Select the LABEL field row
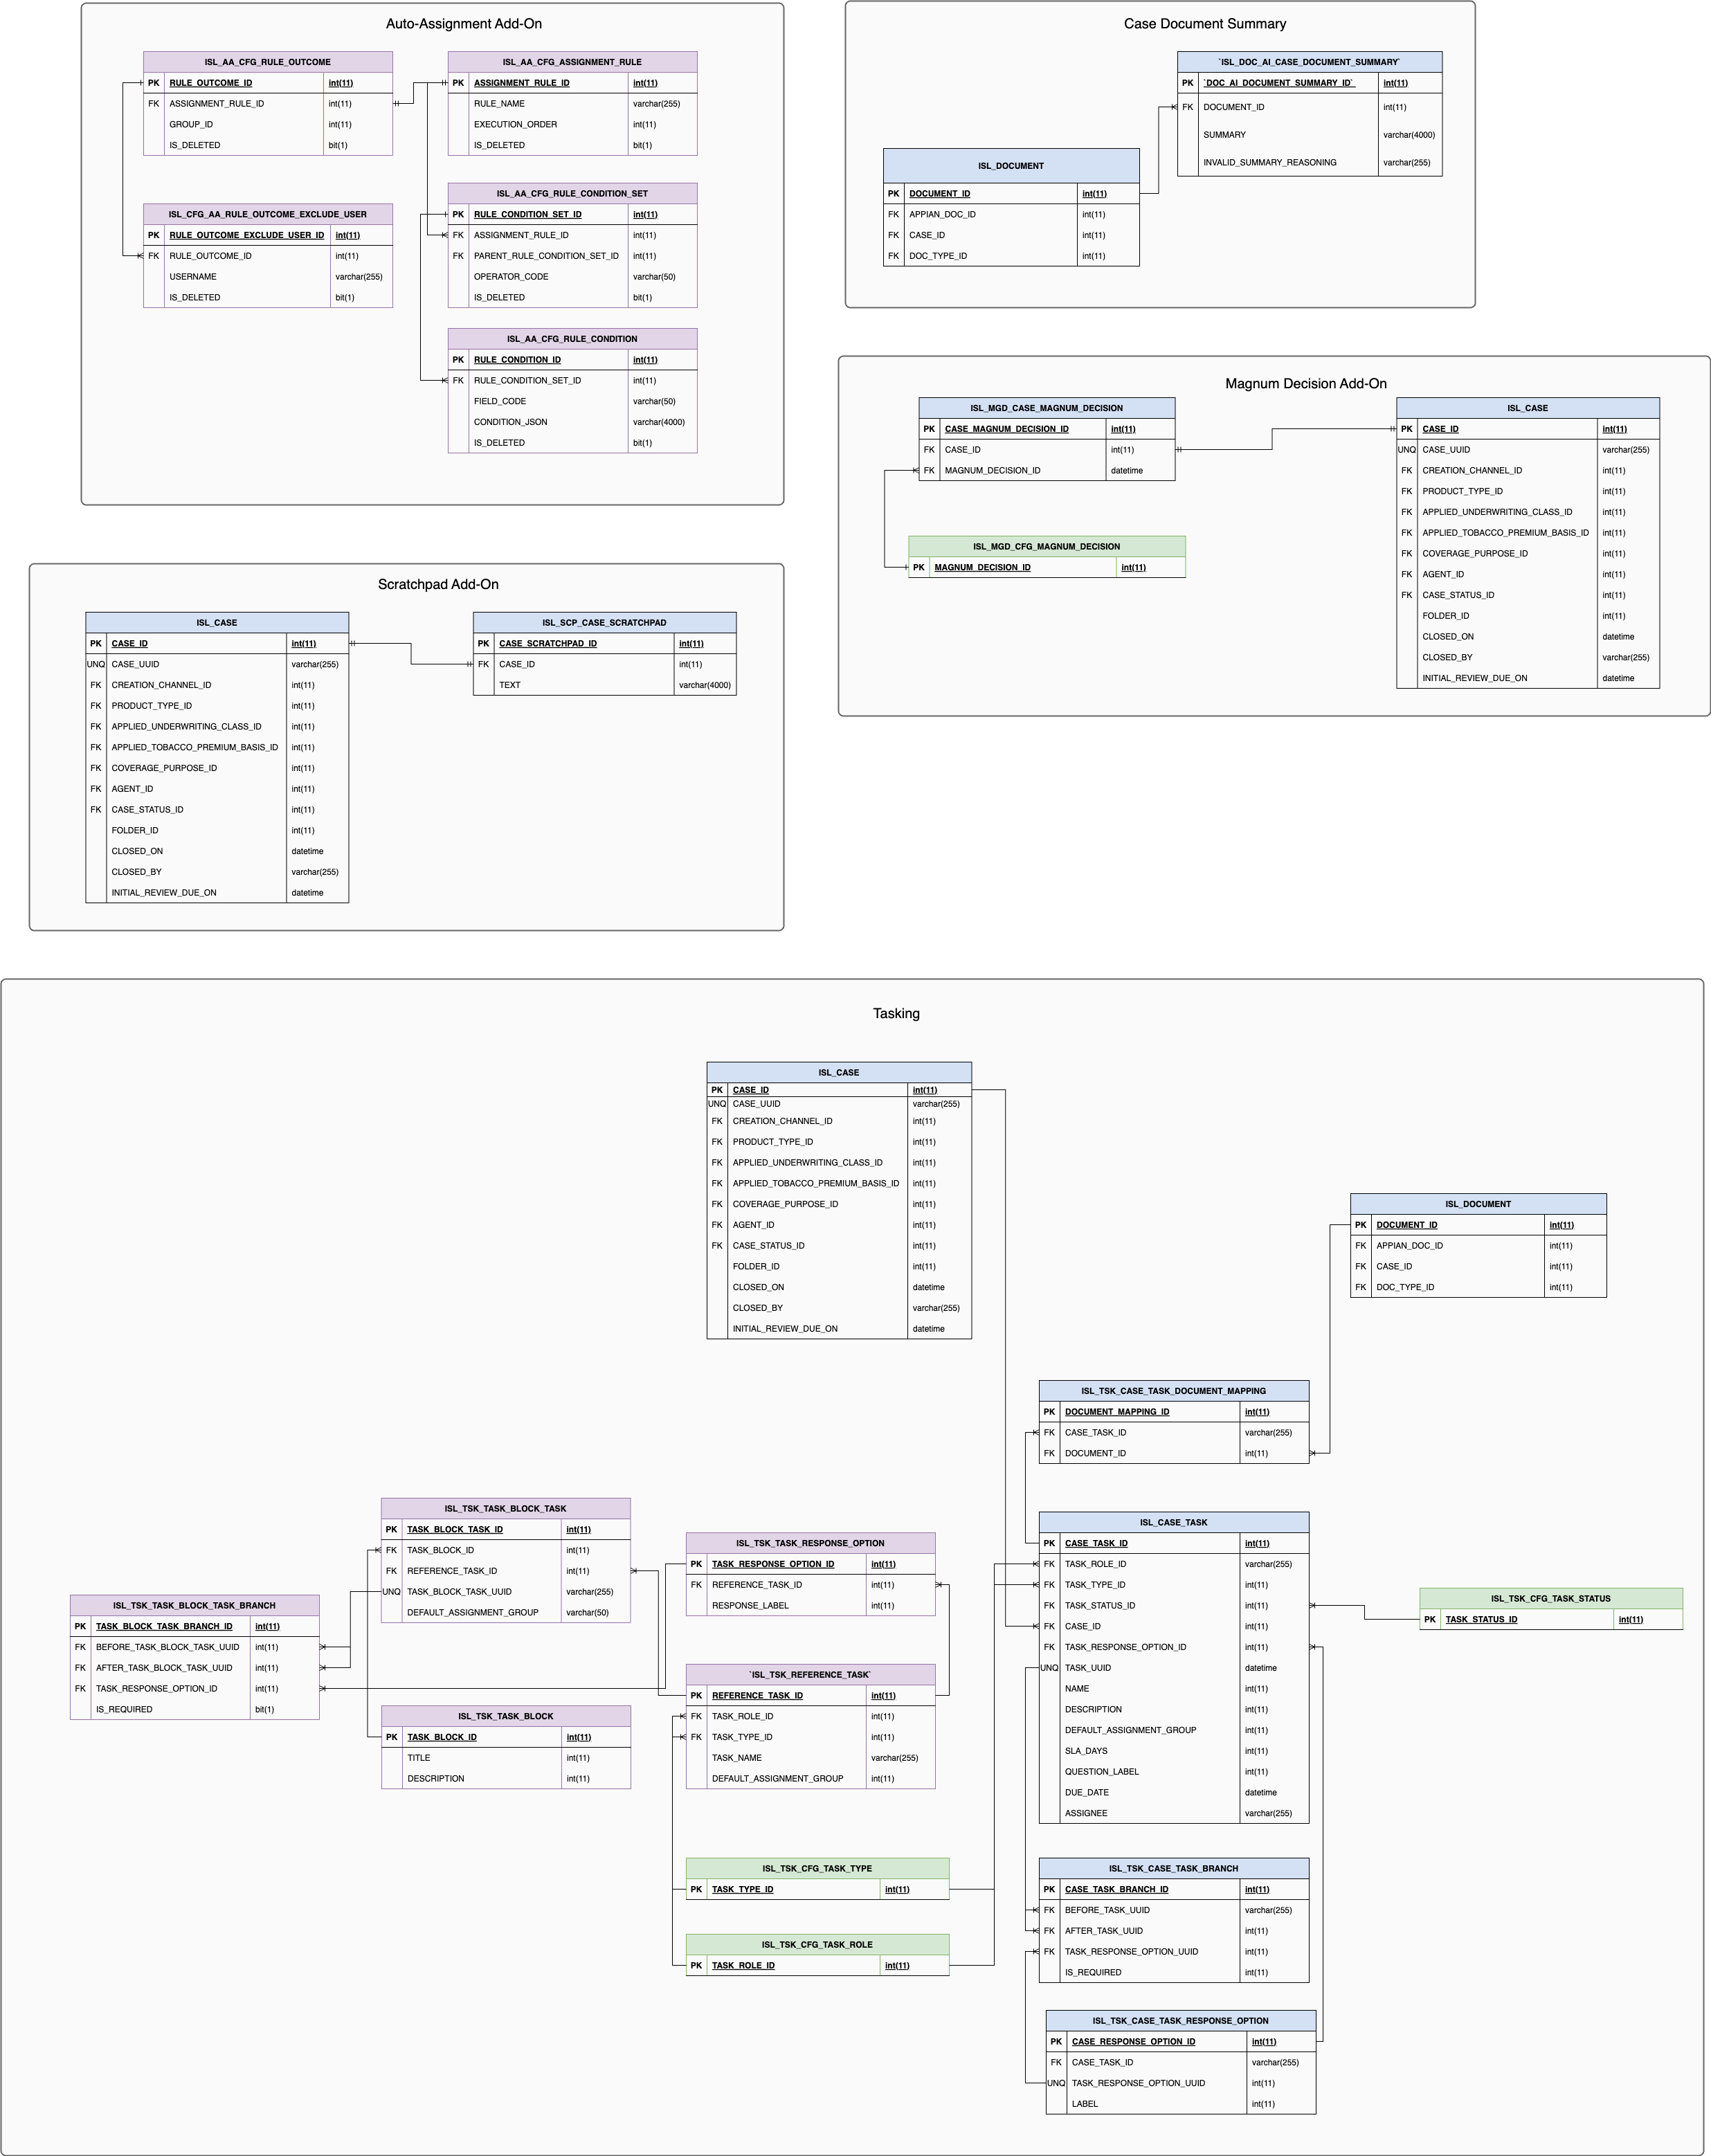 point(1181,2104)
